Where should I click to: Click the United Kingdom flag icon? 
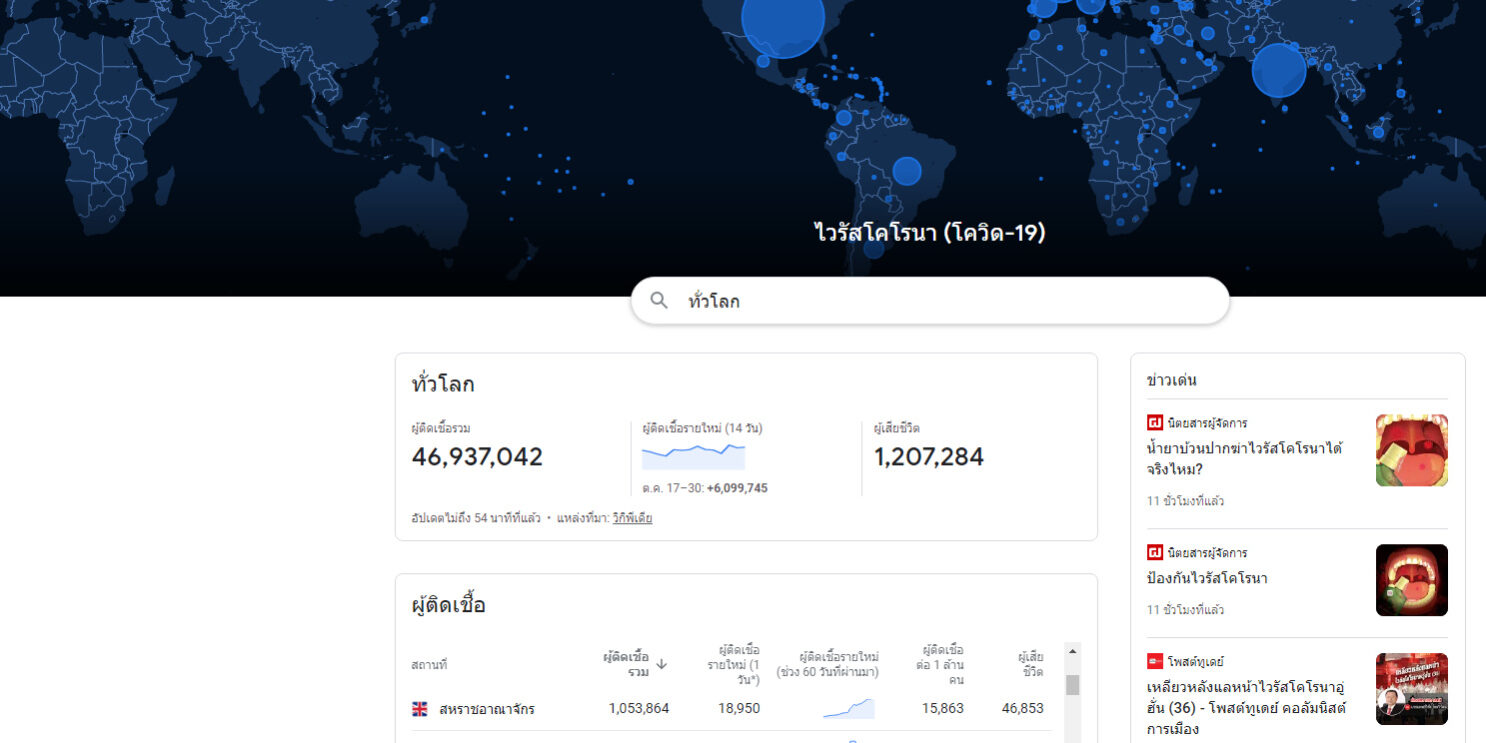tap(420, 709)
